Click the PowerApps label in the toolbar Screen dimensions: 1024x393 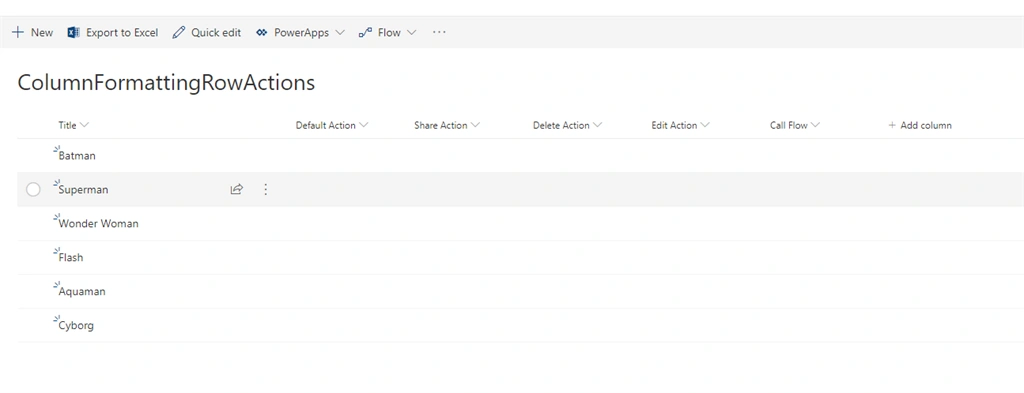[x=302, y=33]
